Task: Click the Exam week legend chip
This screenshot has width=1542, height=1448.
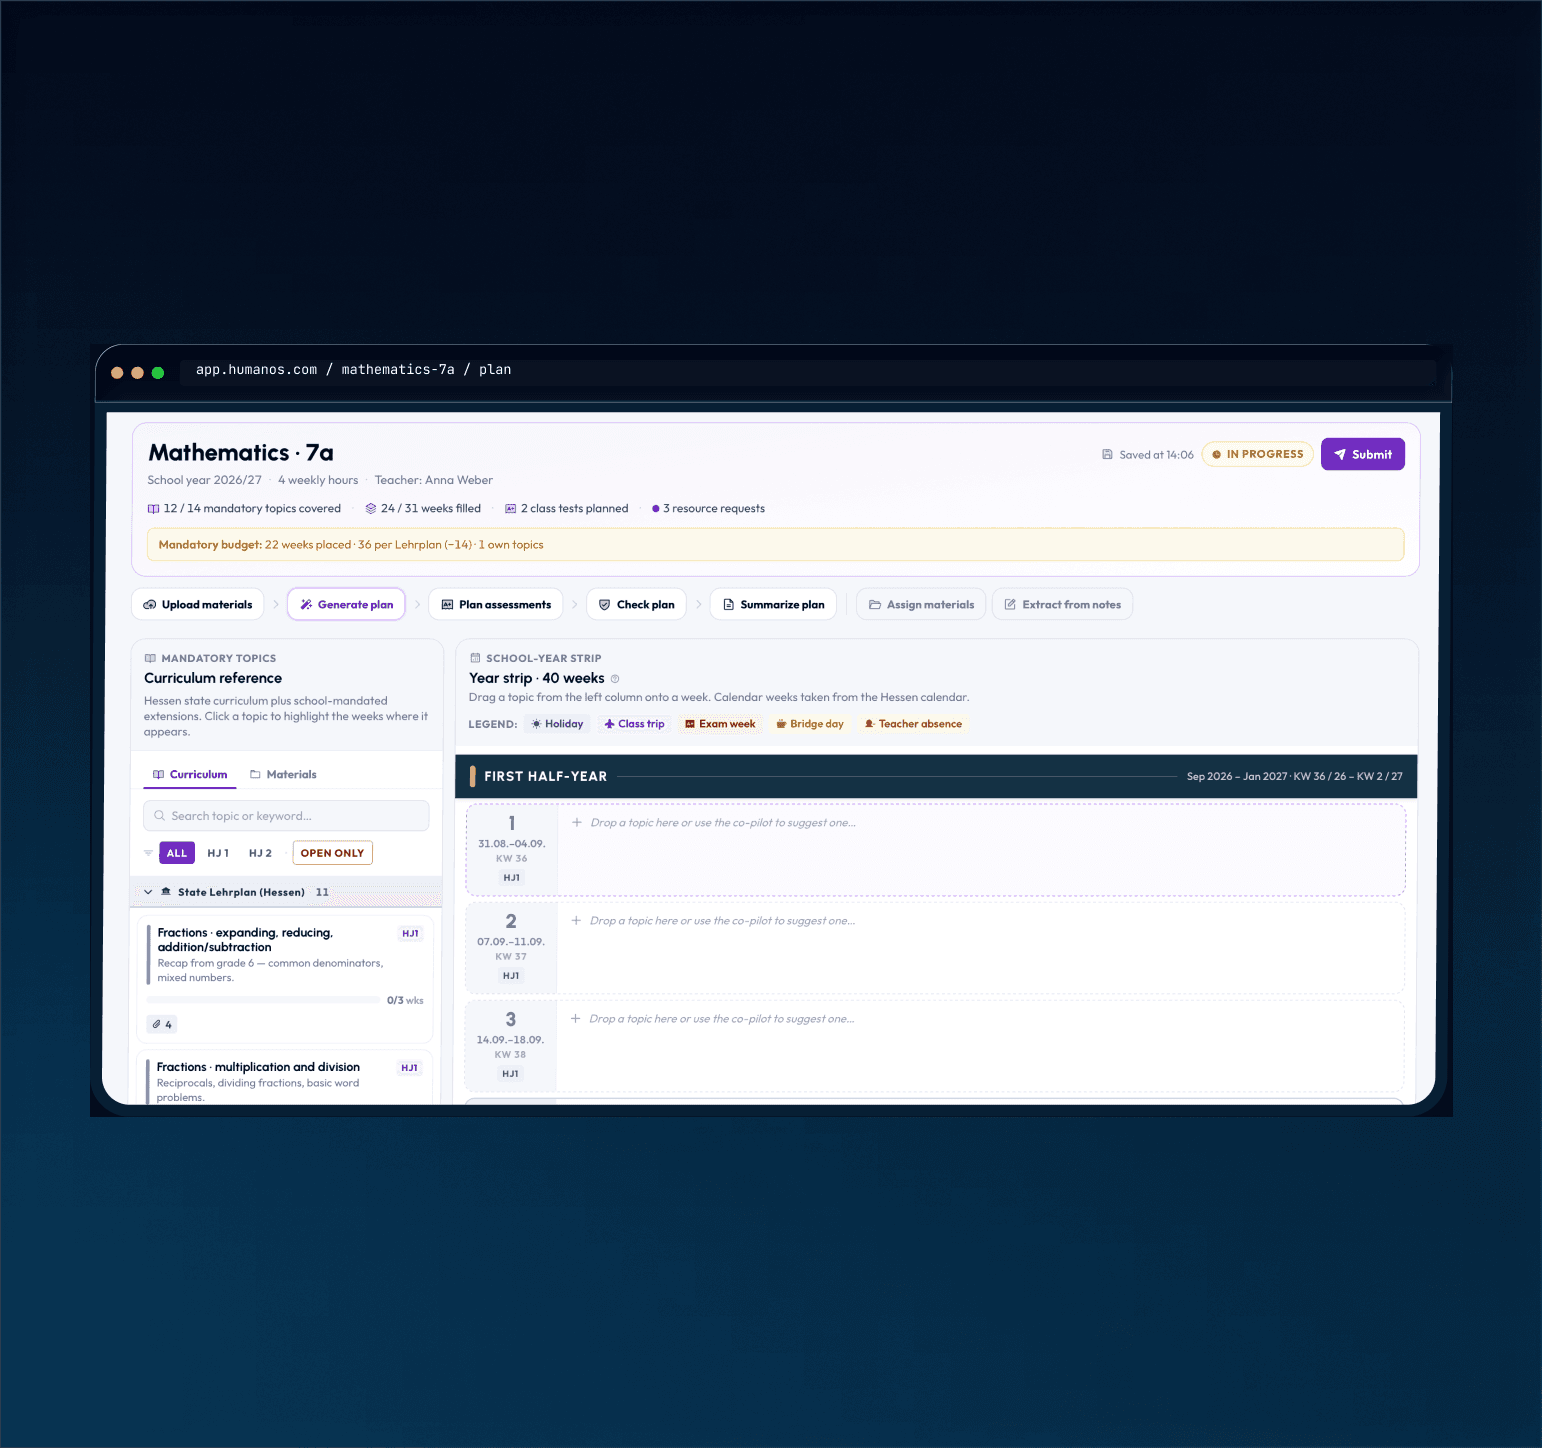Action: (x=720, y=724)
